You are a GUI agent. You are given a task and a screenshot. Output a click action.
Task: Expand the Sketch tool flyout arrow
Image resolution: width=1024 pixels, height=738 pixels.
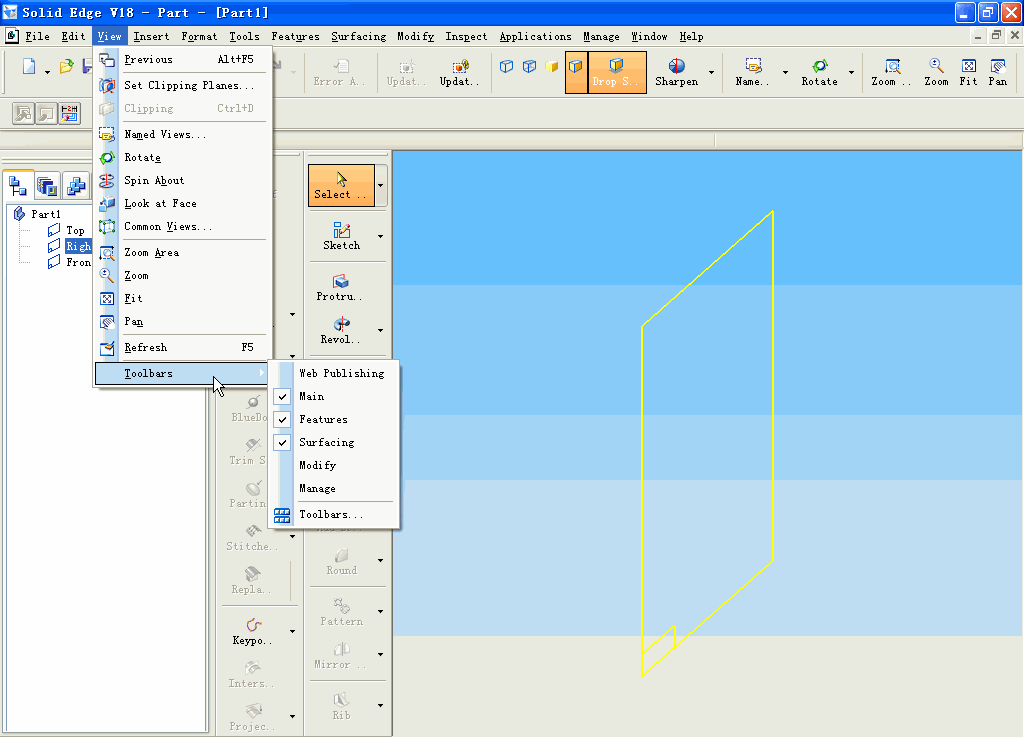(381, 236)
